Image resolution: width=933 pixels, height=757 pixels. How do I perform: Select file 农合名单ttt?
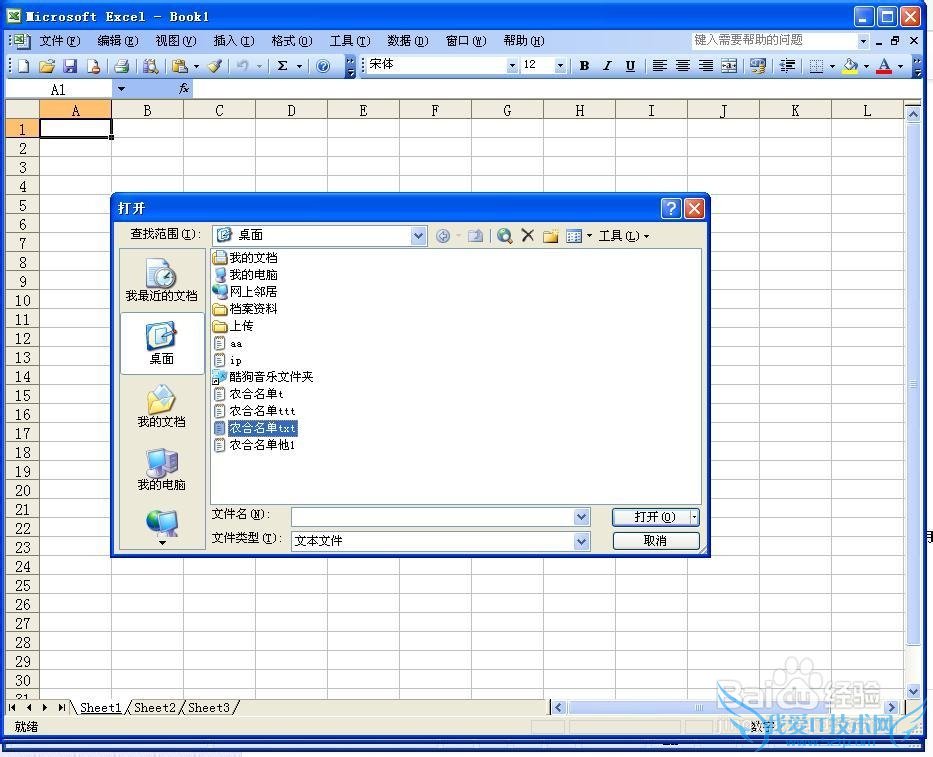tap(255, 411)
